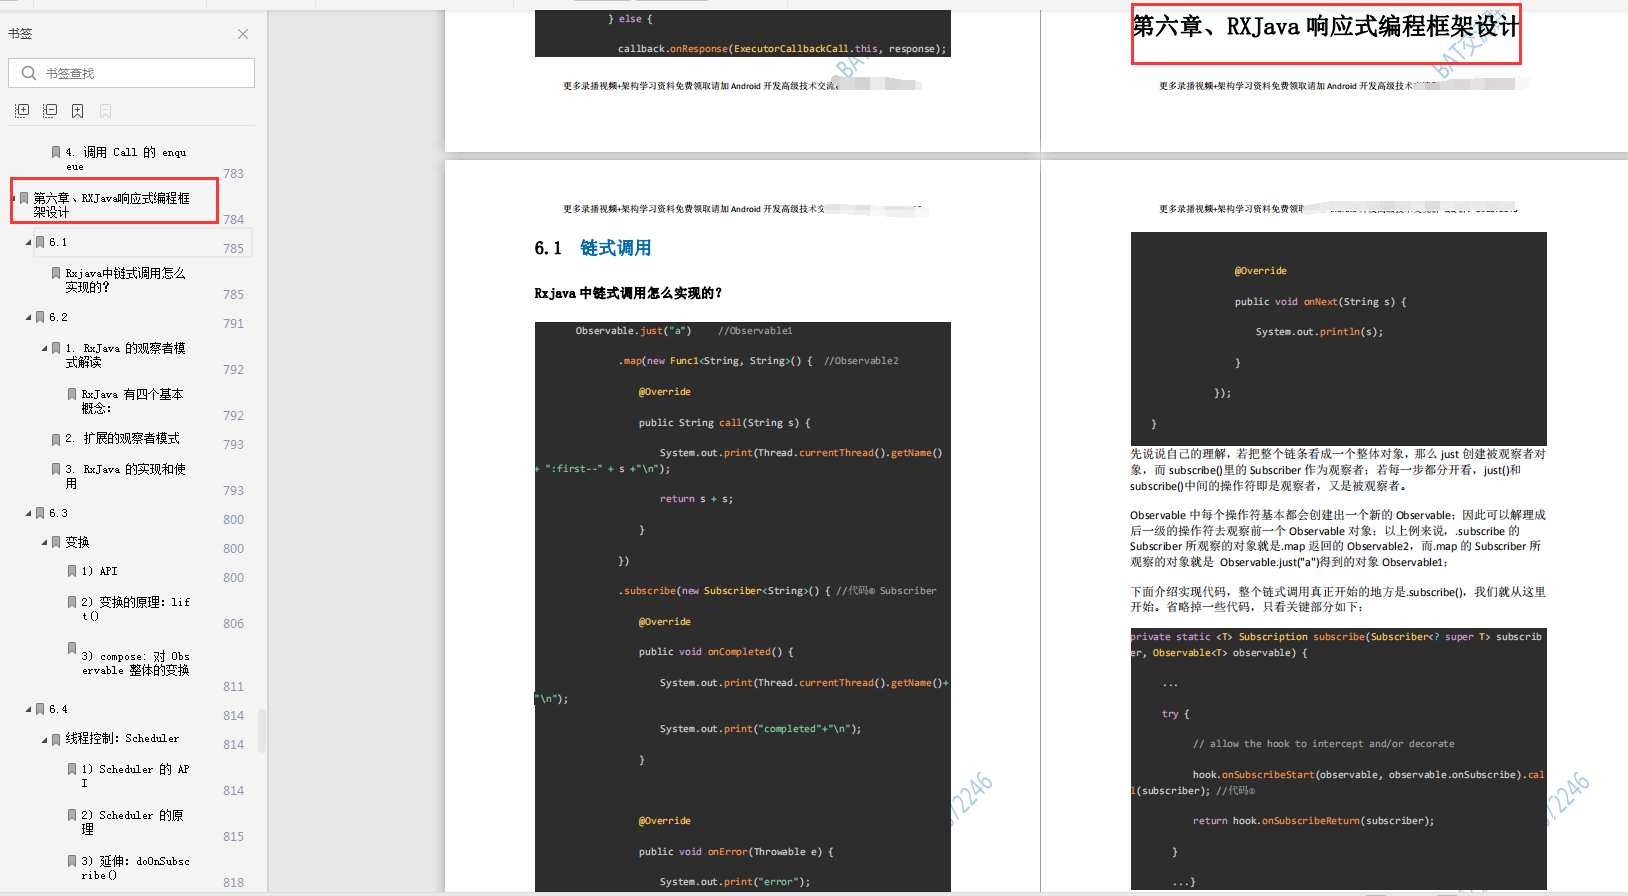Click paragraph starting 下面介绍实现代码
Image resolution: width=1628 pixels, height=896 pixels.
[x=1338, y=599]
